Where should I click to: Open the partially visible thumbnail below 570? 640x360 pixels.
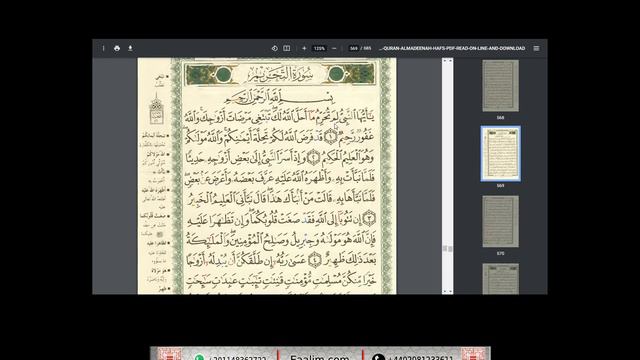tap(500, 279)
